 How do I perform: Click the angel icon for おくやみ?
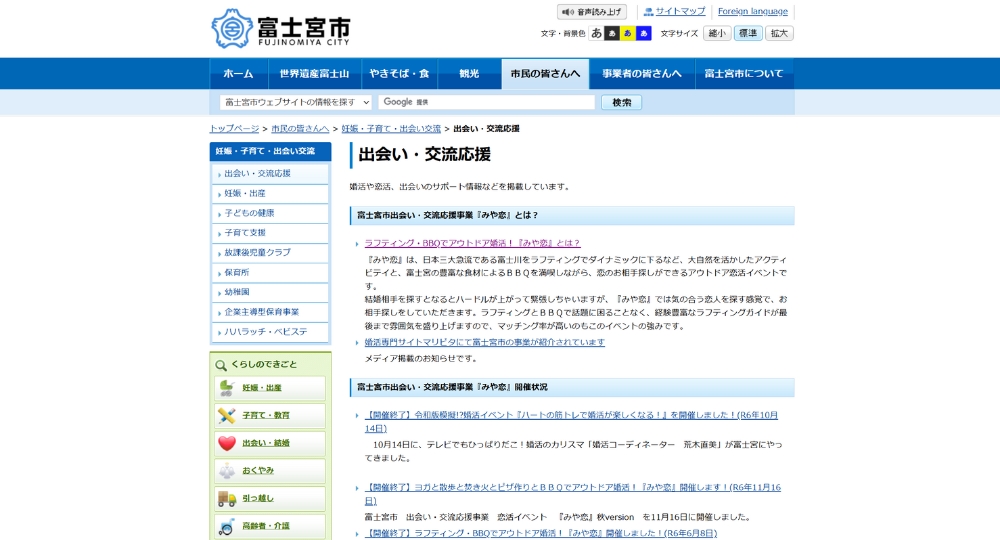click(x=227, y=471)
